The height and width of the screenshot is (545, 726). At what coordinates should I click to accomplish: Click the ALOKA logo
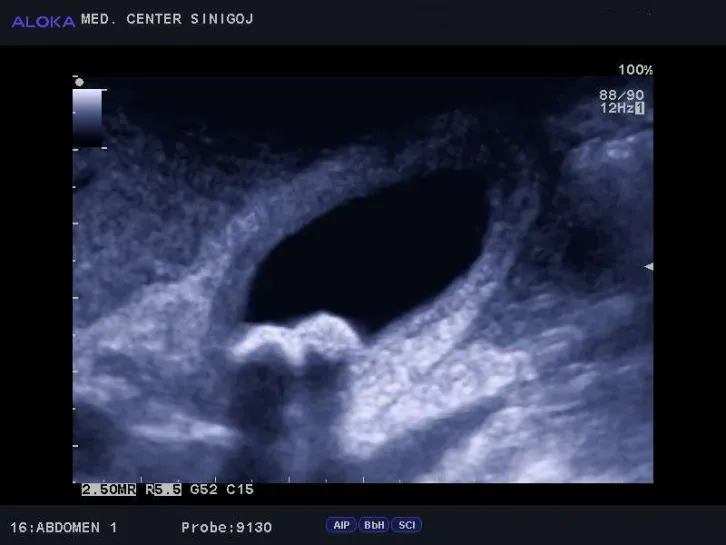43,22
